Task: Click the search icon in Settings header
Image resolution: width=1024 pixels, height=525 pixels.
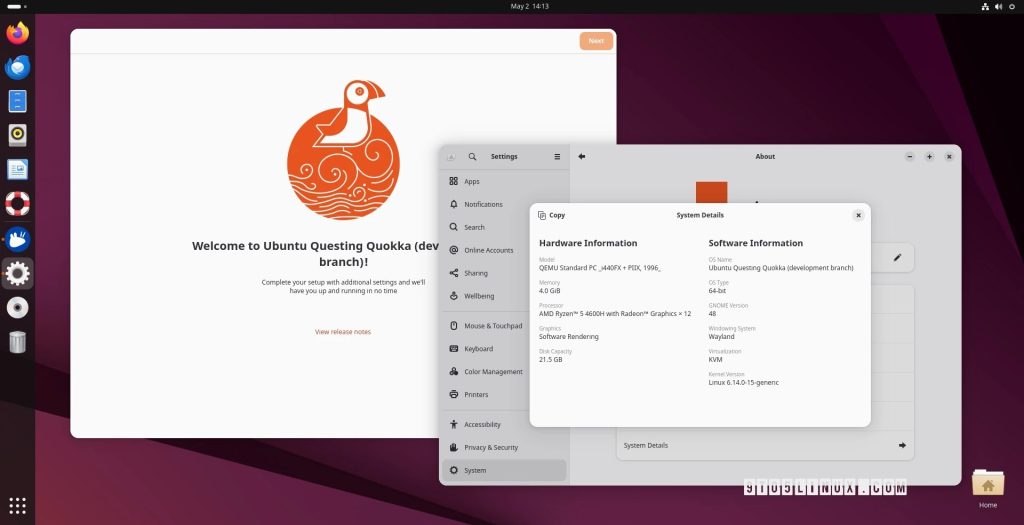Action: (472, 157)
